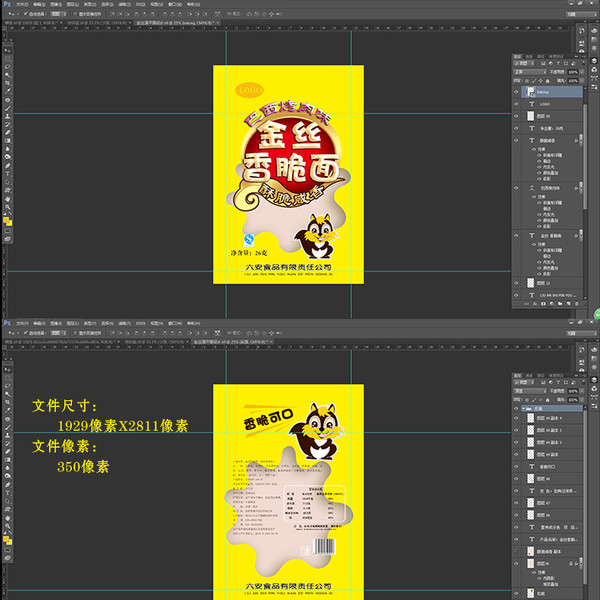The image size is (600, 600).
Task: Open opacity slider arrow in upper Layers panel
Action: [582, 72]
